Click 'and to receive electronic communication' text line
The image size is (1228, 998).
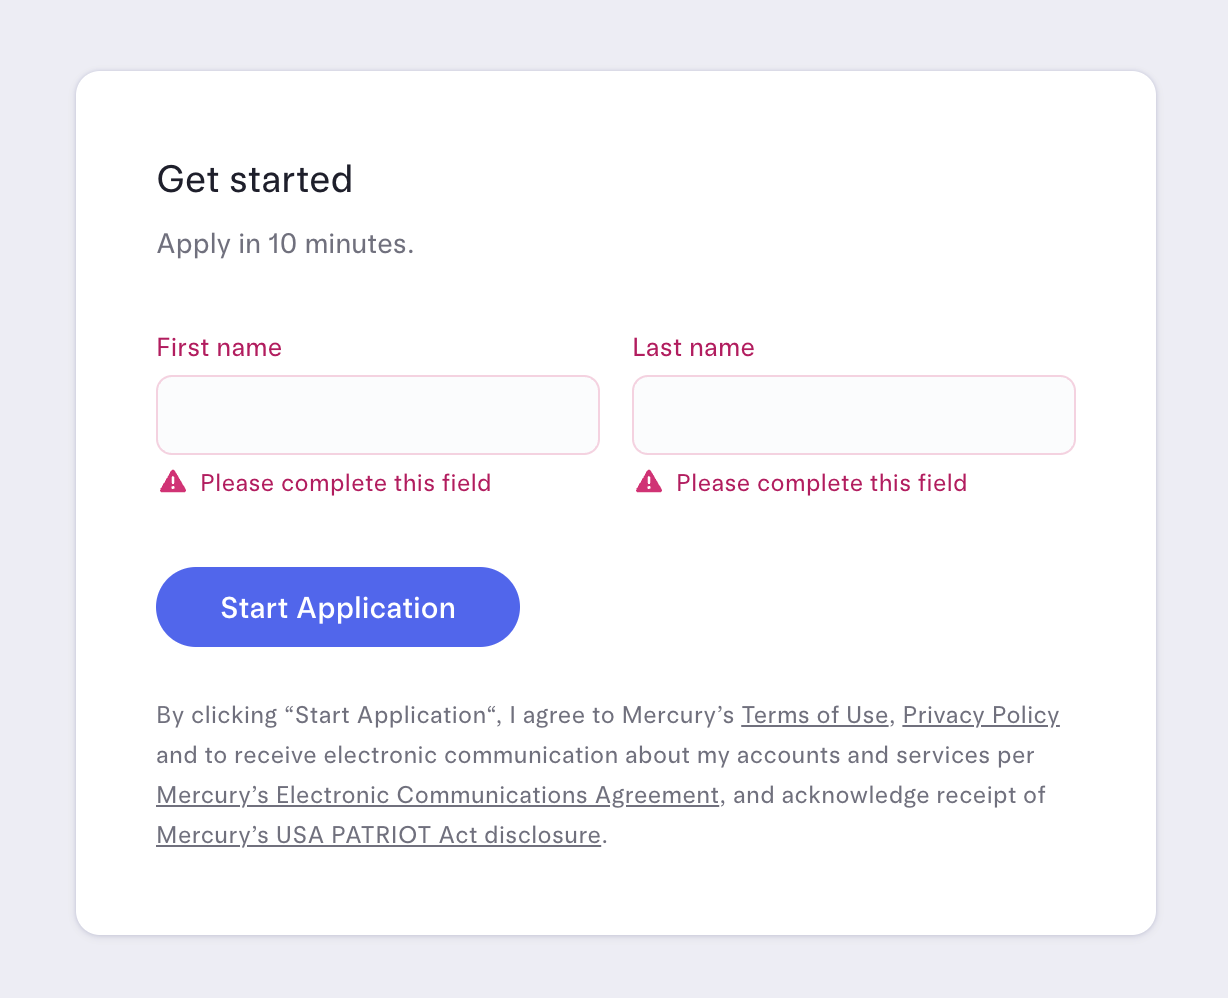coord(595,755)
